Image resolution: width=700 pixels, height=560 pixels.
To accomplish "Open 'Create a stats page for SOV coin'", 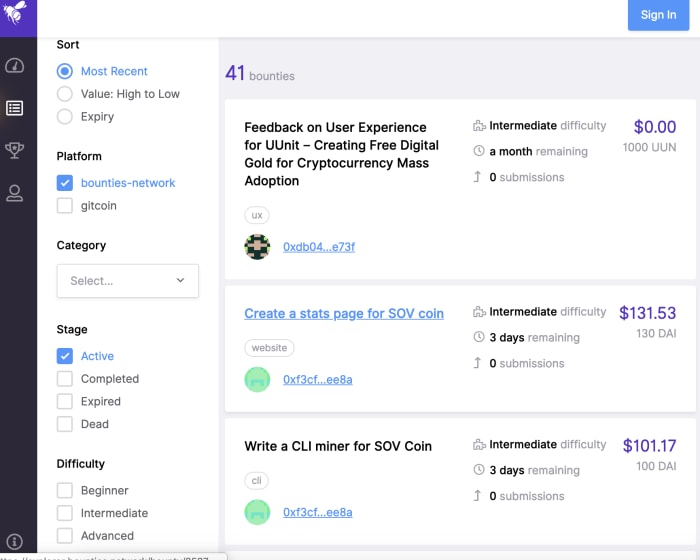I will pyautogui.click(x=344, y=313).
